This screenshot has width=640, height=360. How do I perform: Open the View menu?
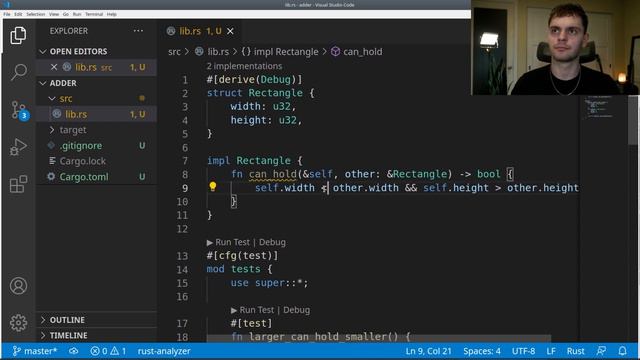[54, 14]
